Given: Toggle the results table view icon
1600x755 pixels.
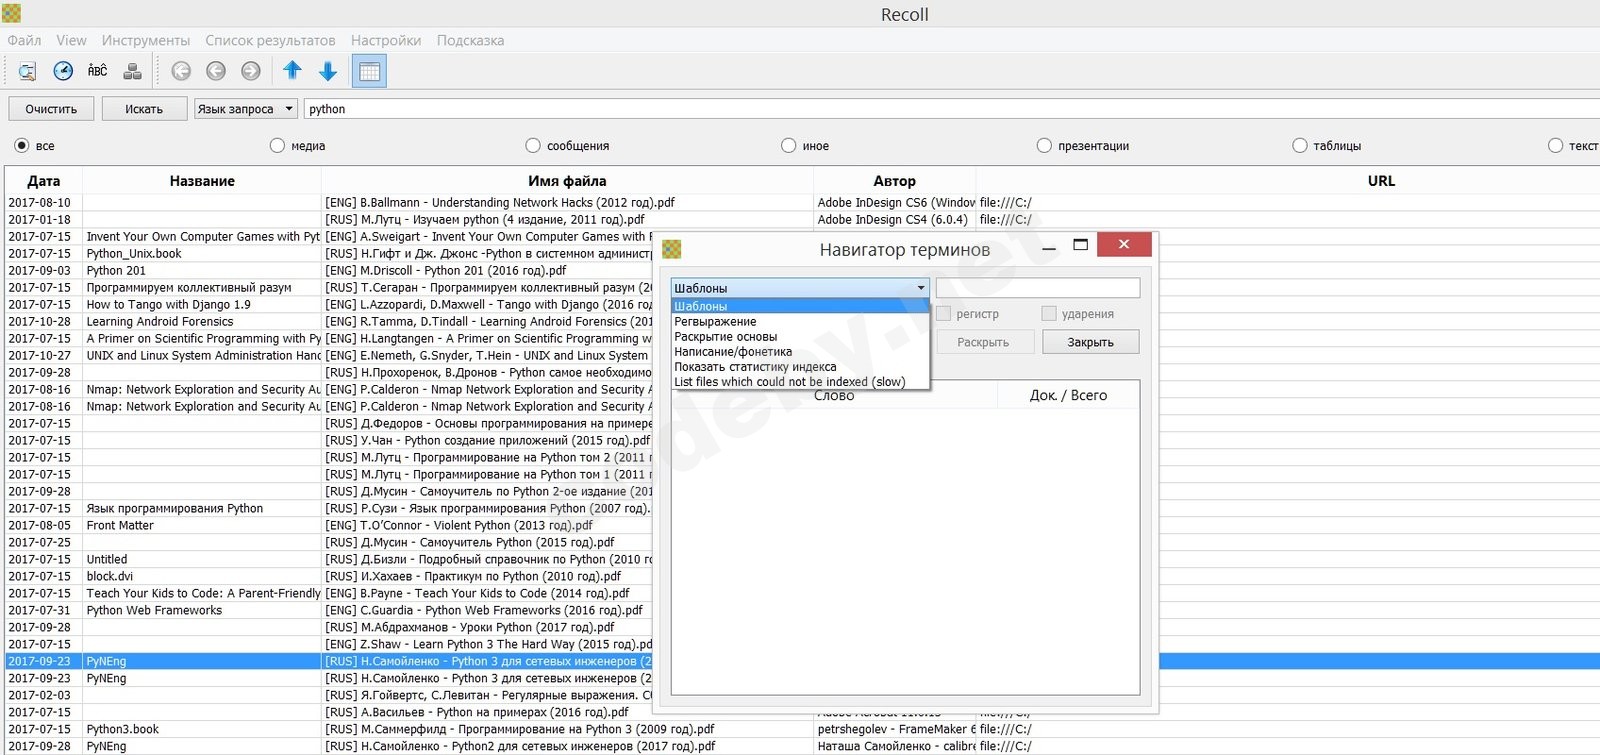Looking at the screenshot, I should 369,71.
